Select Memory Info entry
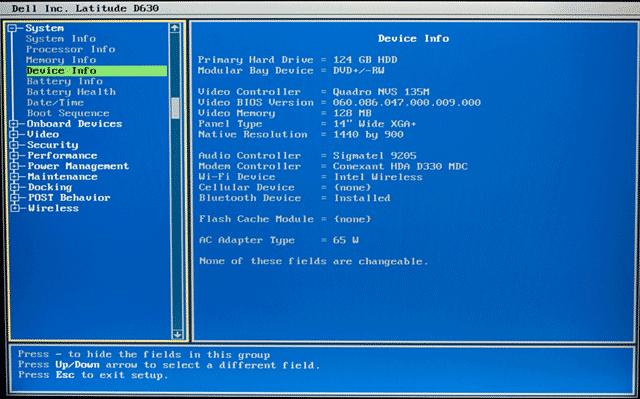 61,60
